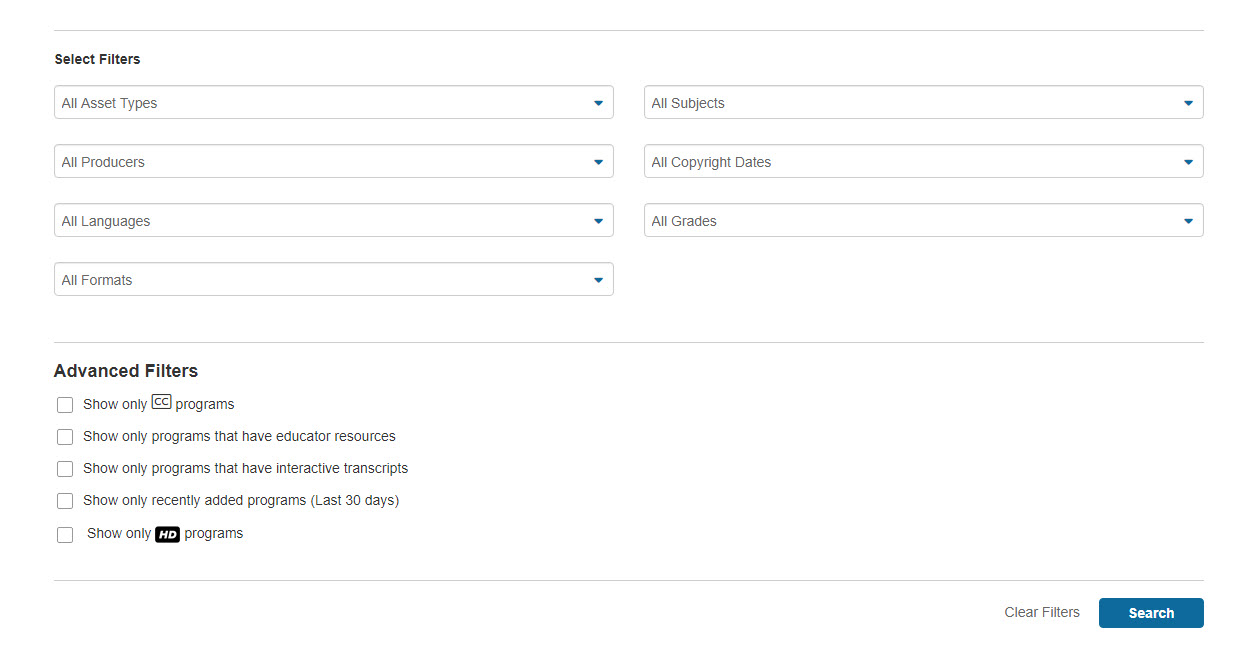Click the Clear Filters link
1237x665 pixels.
pyautogui.click(x=1042, y=612)
